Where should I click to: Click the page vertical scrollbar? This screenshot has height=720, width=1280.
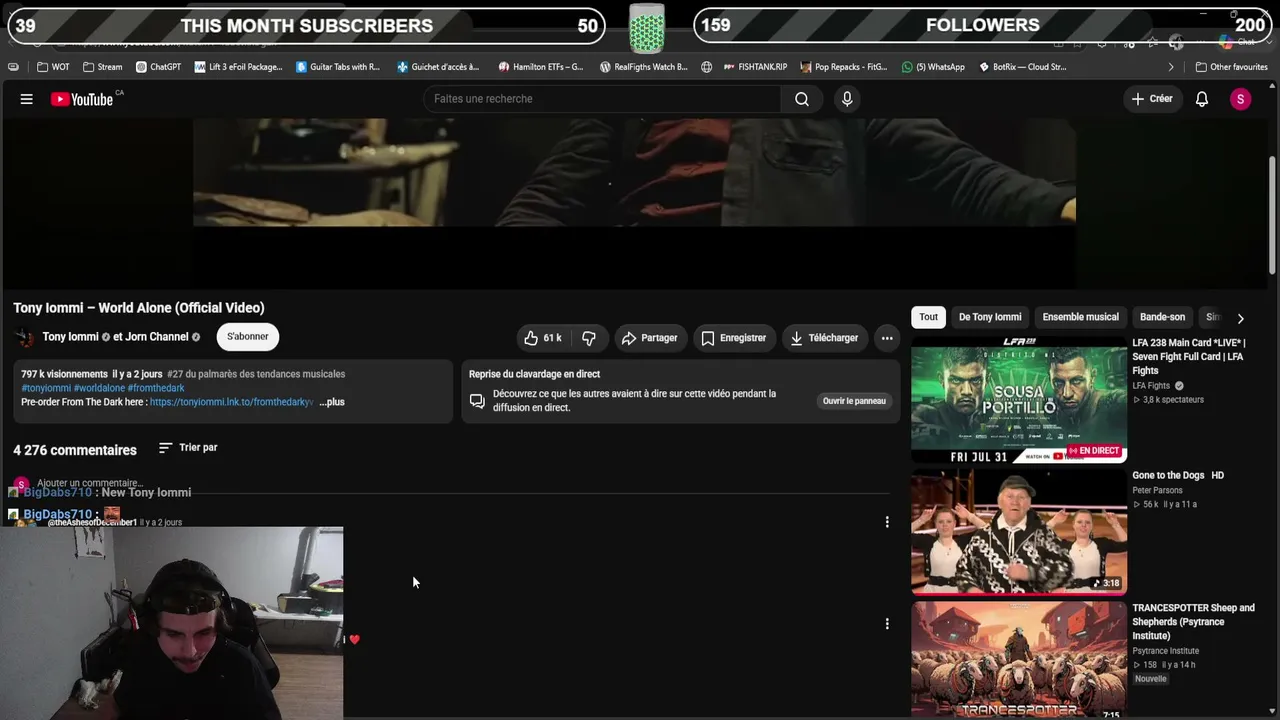[x=1272, y=215]
